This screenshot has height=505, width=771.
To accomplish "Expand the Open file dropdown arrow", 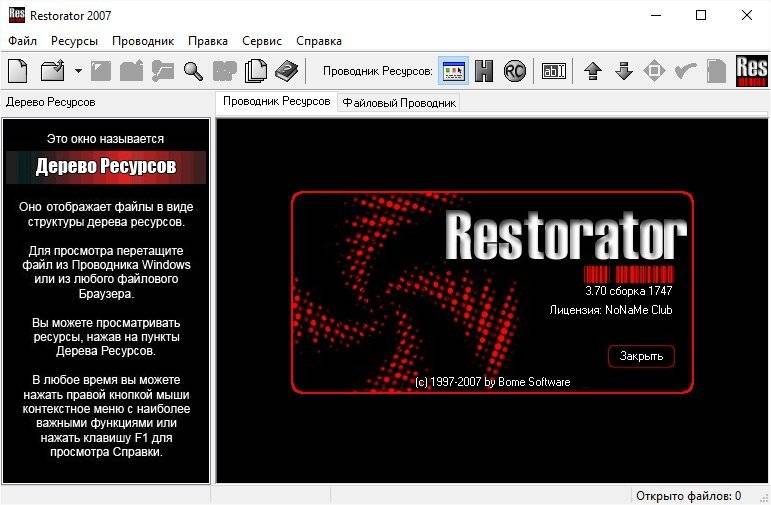I will pos(78,71).
